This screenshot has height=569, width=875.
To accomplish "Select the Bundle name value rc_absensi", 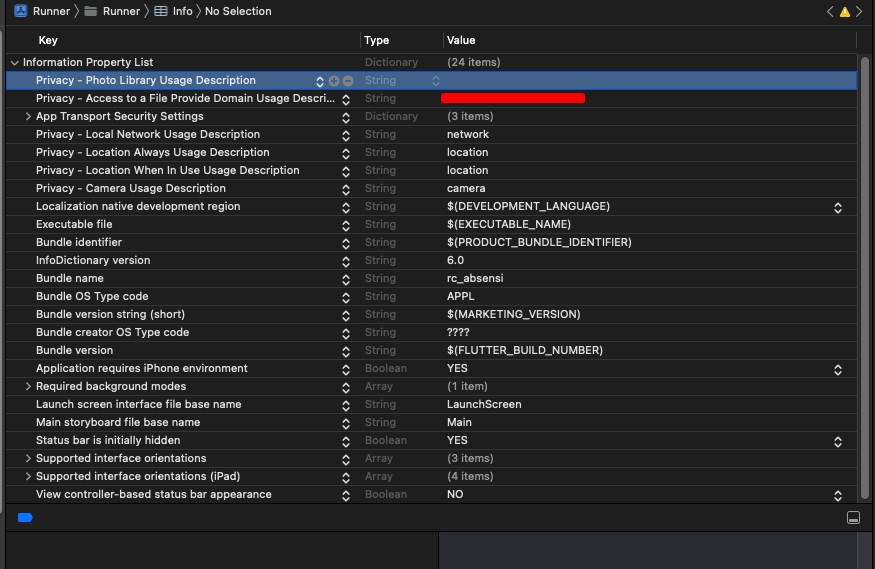I will (475, 279).
